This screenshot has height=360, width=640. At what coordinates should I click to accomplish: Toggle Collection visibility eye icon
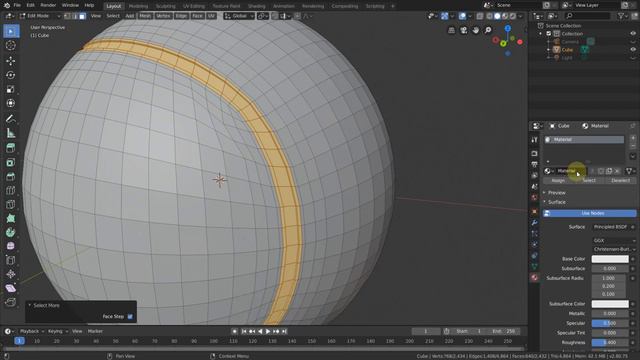point(633,33)
